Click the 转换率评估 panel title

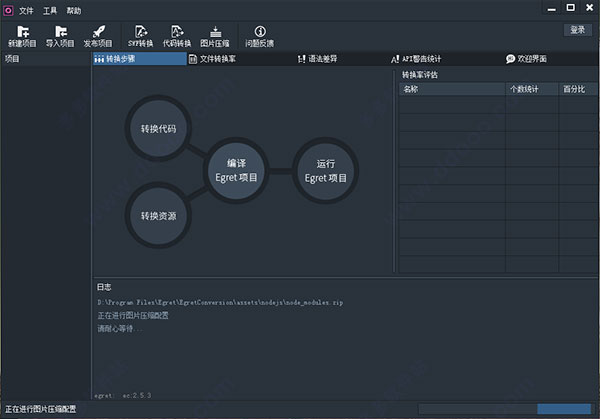[x=420, y=75]
